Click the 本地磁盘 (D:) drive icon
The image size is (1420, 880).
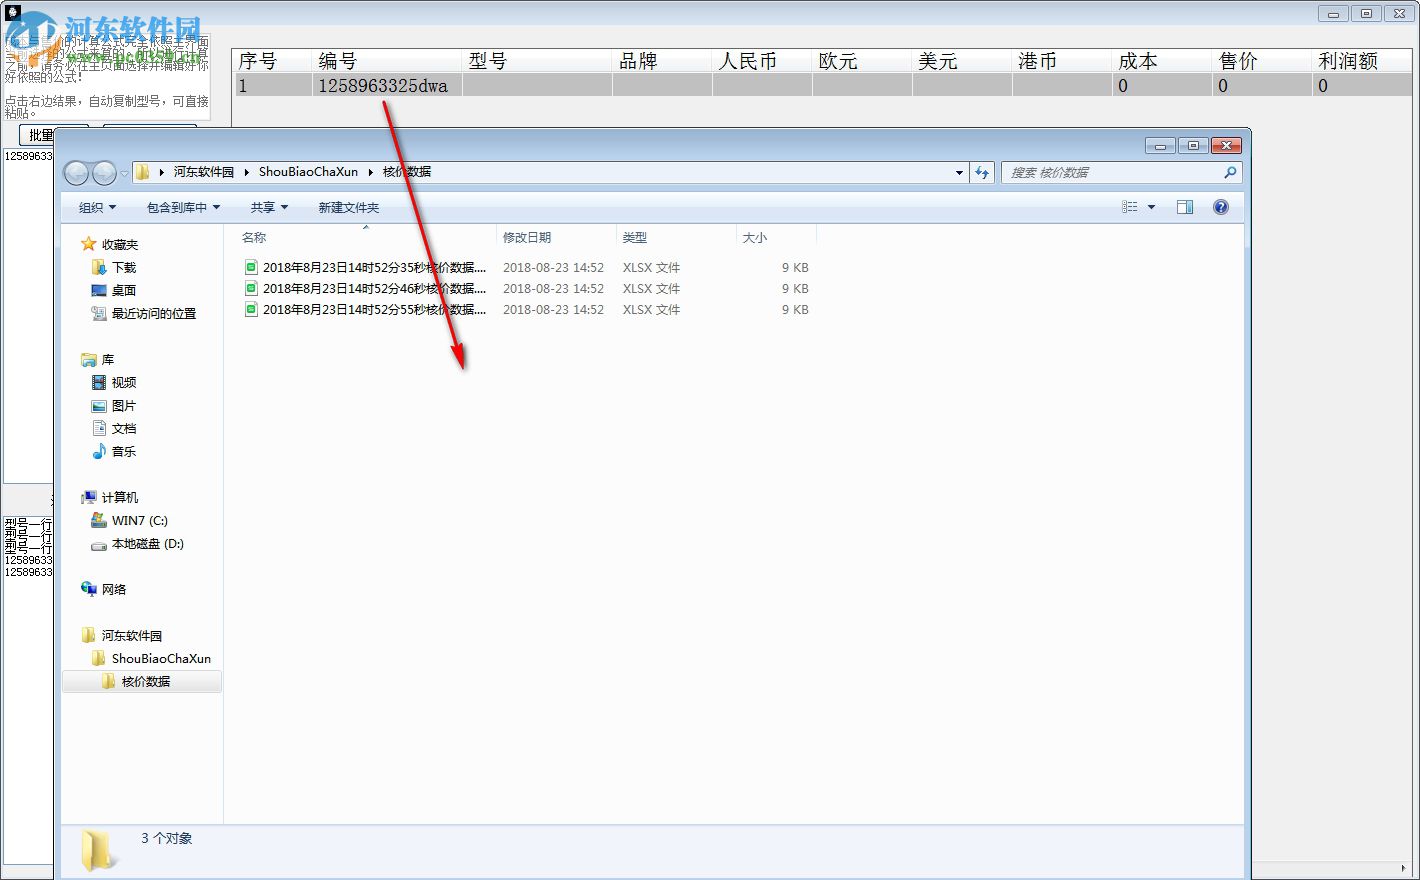(x=99, y=544)
